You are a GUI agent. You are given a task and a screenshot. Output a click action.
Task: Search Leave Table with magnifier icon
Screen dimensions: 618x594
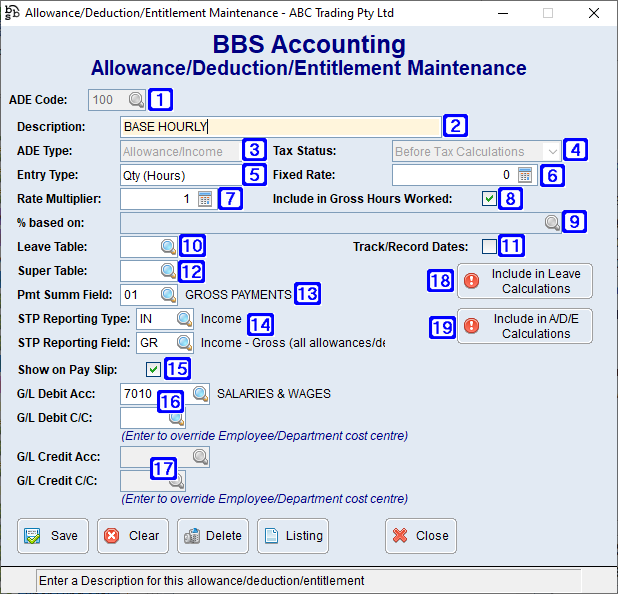[x=168, y=247]
